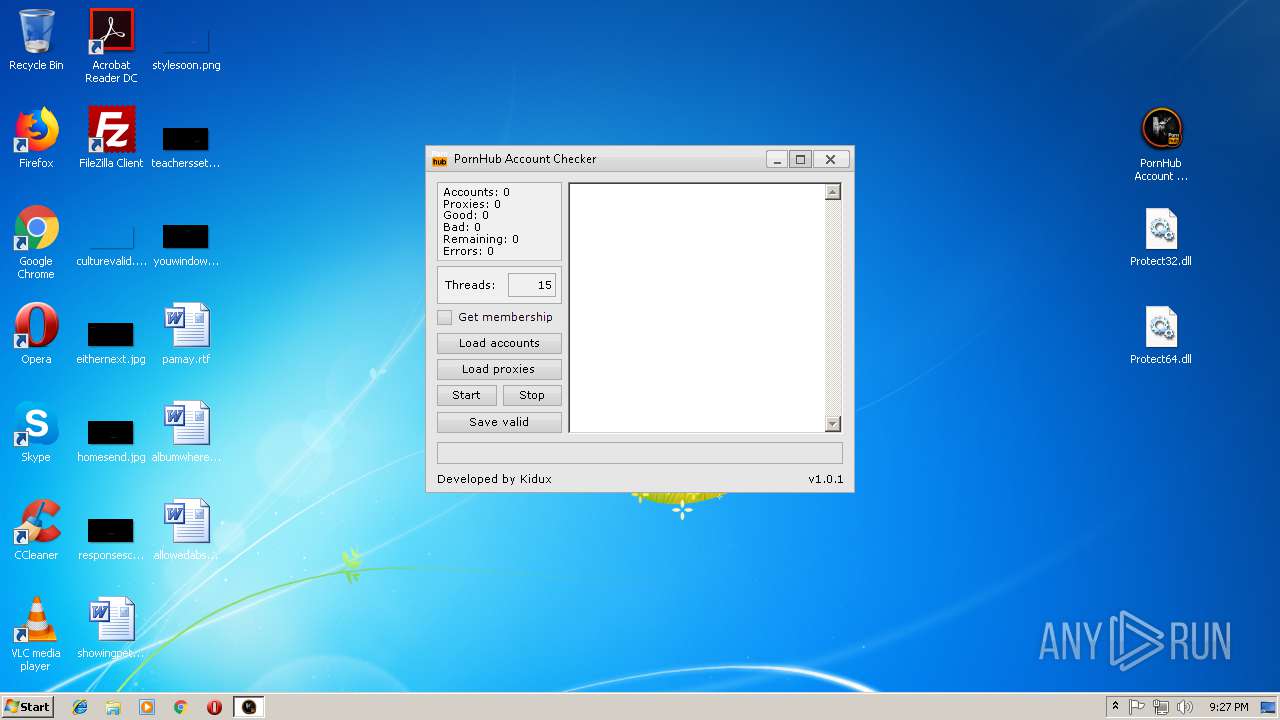This screenshot has width=1280, height=720.
Task: Open the Skype desktop shortcut
Action: 36,432
